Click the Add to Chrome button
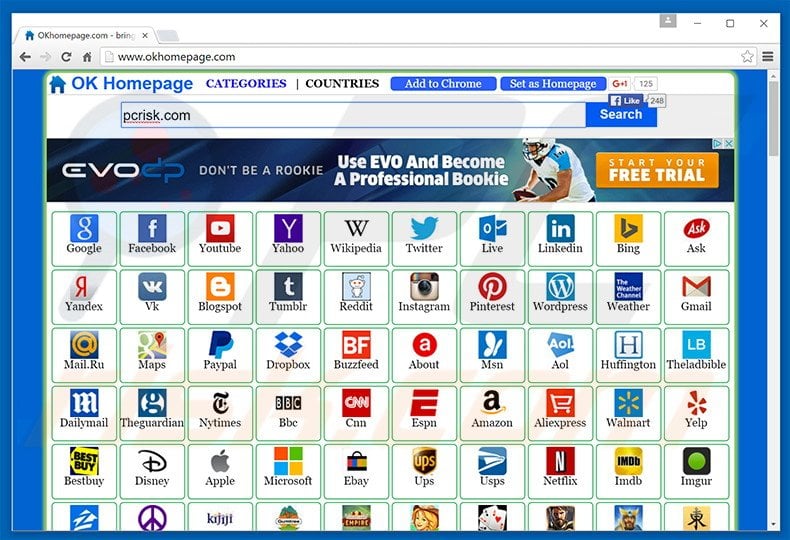The image size is (790, 540). (443, 84)
